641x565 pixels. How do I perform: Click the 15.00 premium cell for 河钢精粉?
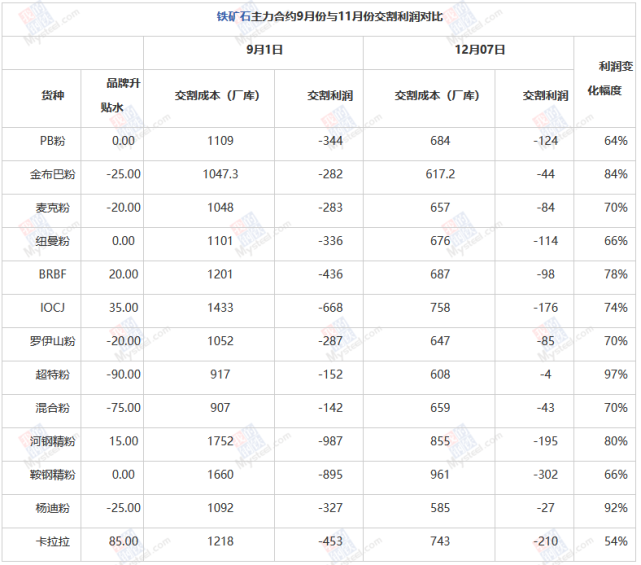[x=123, y=441]
